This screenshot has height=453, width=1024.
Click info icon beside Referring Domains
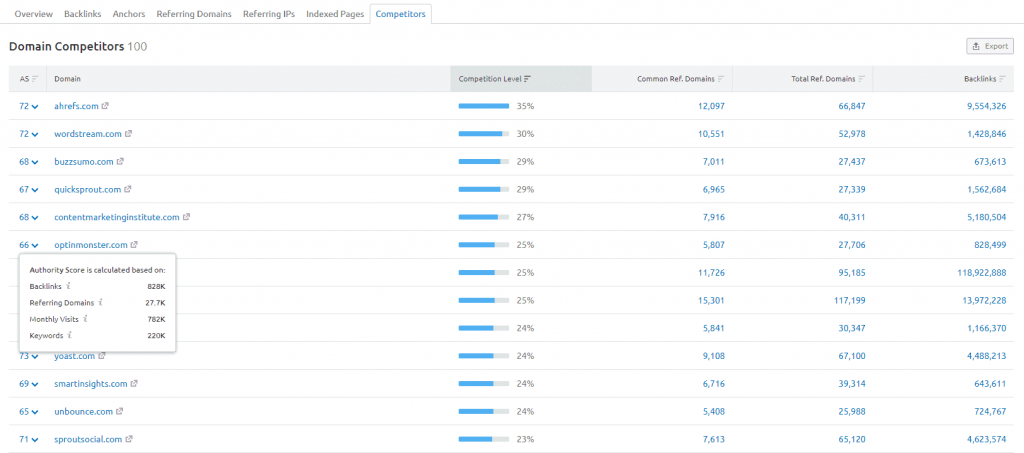[x=101, y=302]
